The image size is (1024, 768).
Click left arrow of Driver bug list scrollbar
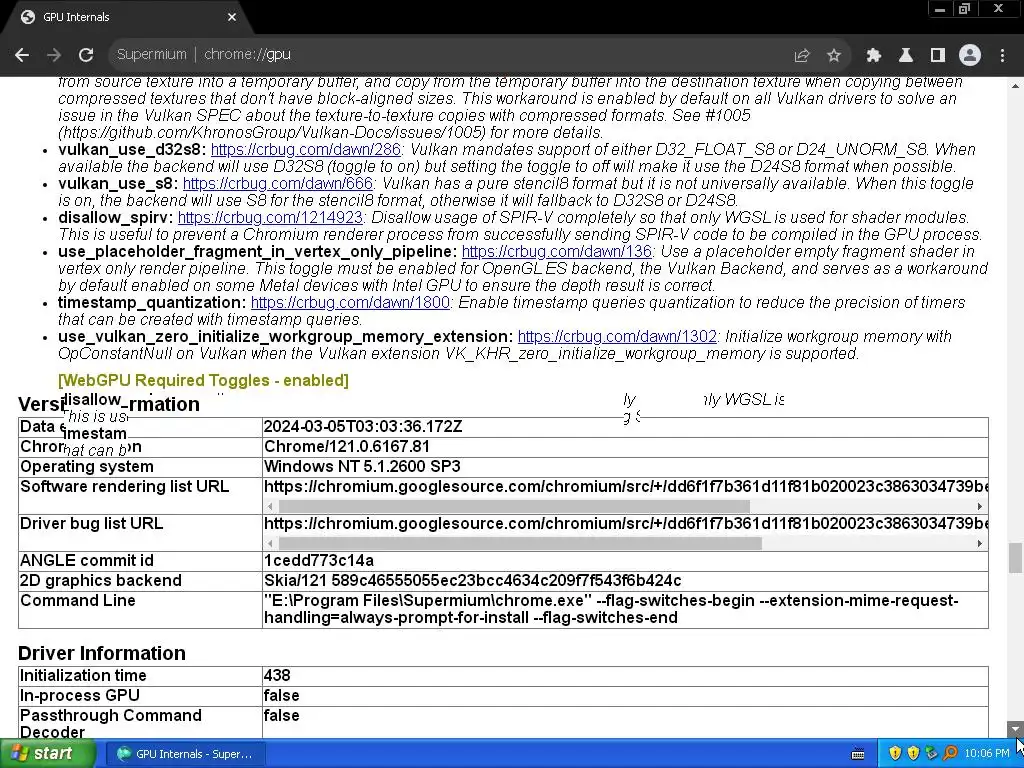[x=270, y=543]
